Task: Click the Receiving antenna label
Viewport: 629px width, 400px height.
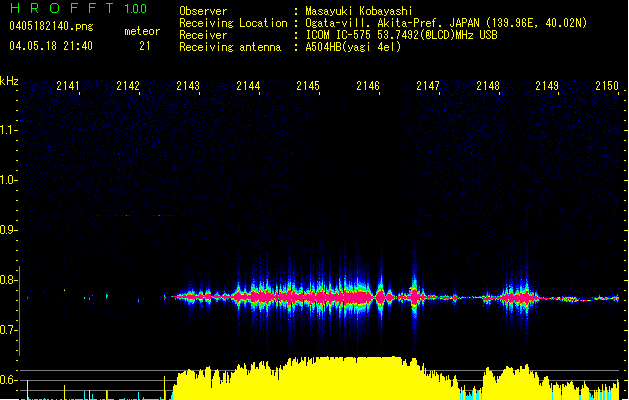Action: click(x=230, y=47)
